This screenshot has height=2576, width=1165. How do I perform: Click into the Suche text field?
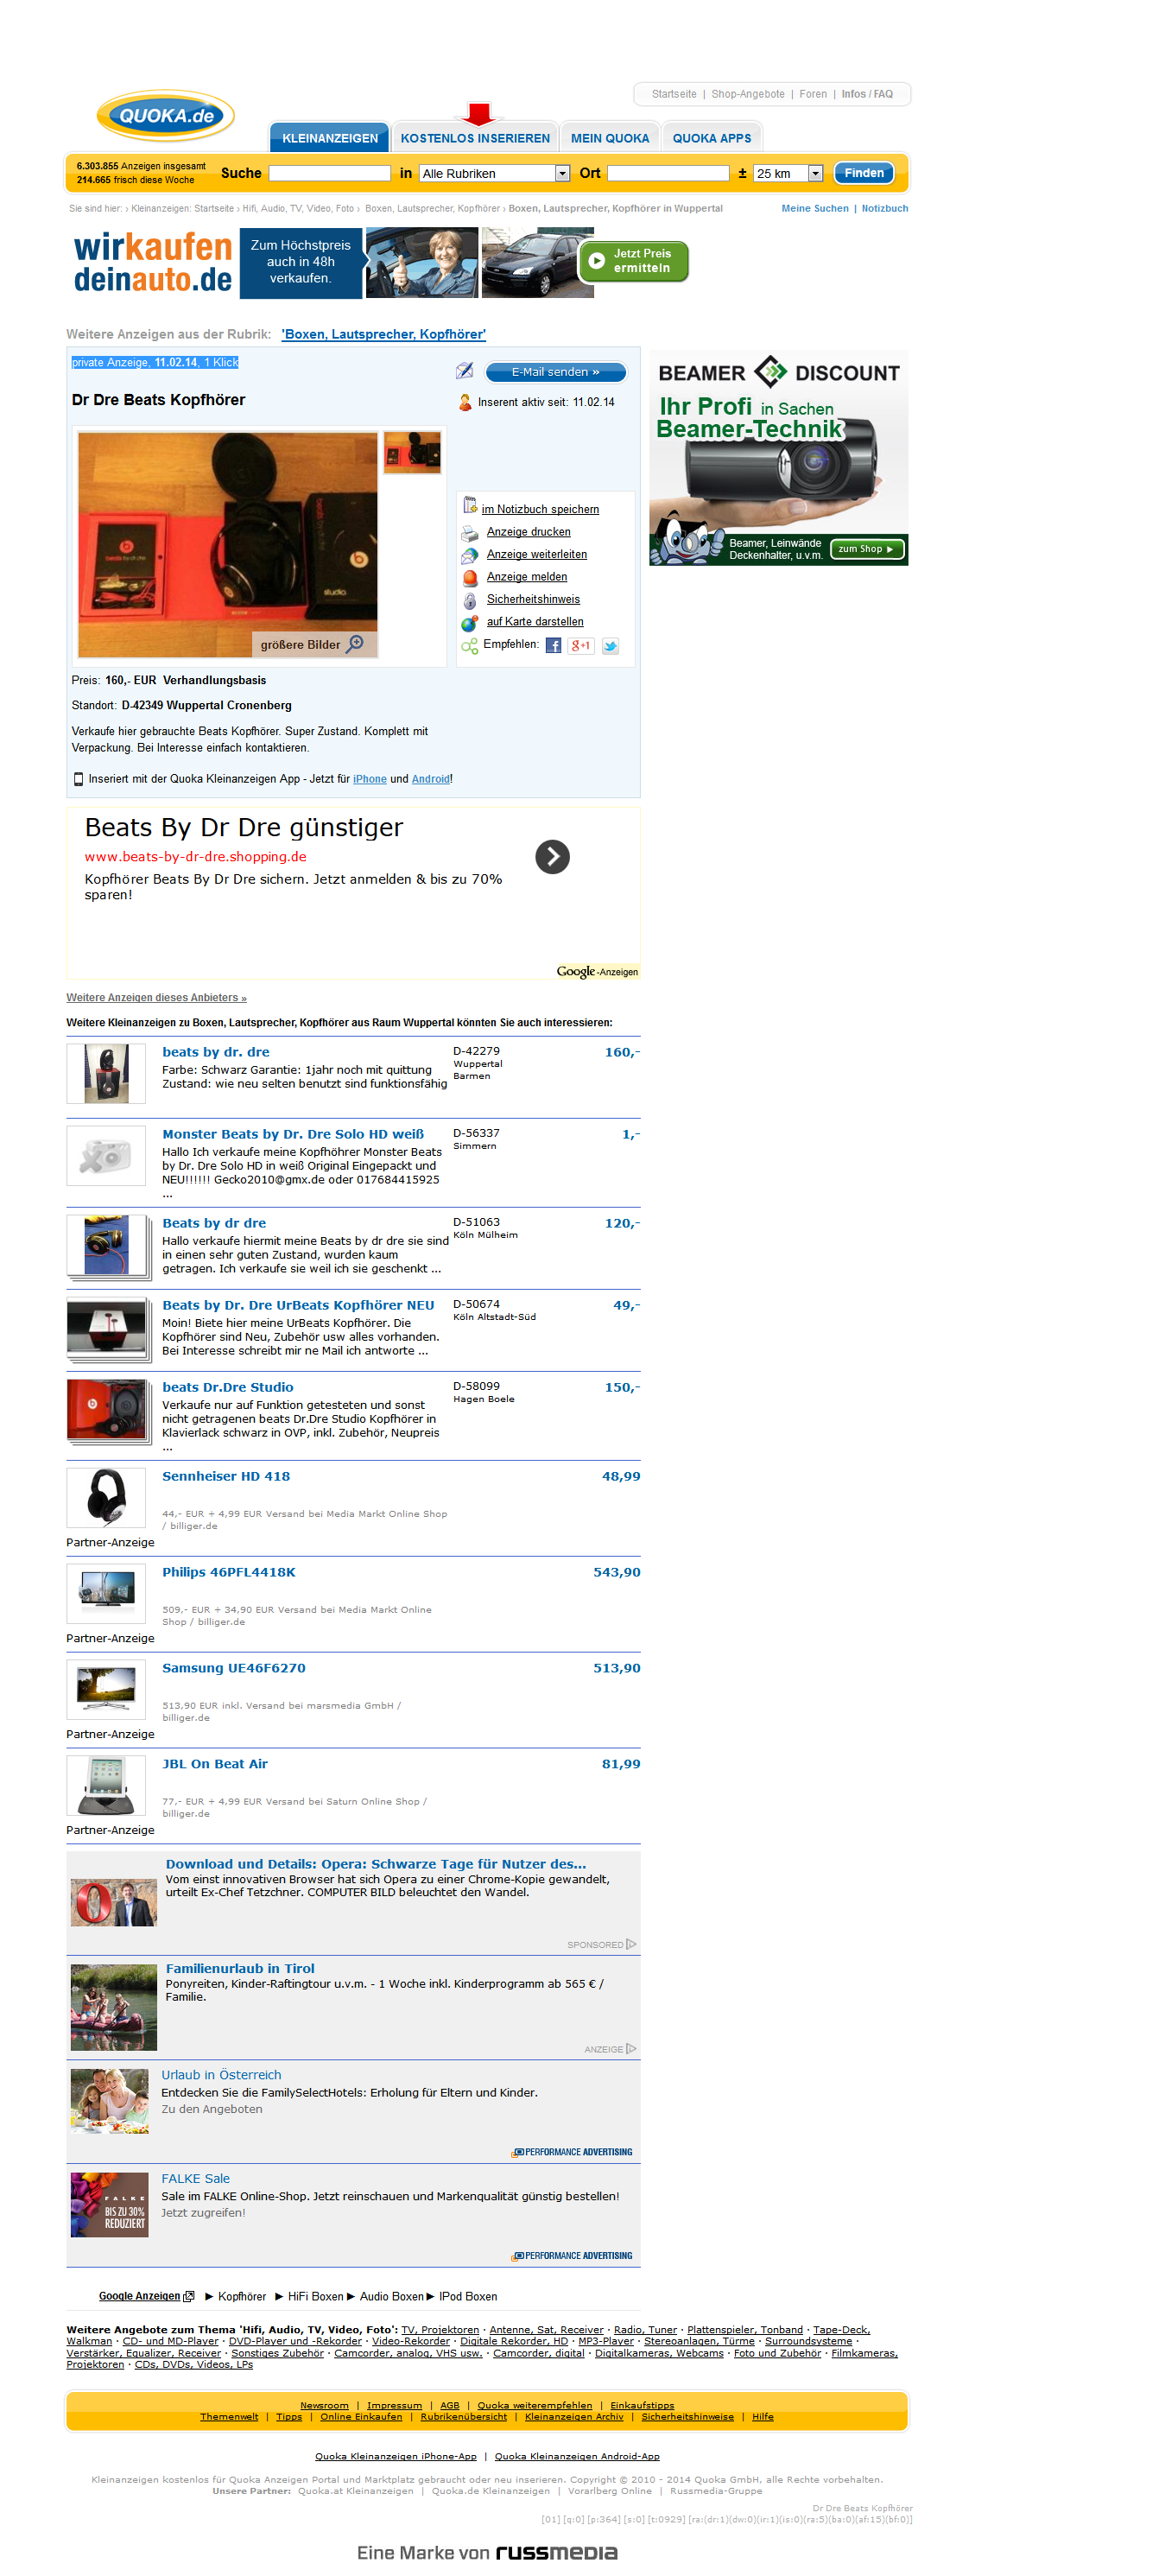click(x=330, y=173)
